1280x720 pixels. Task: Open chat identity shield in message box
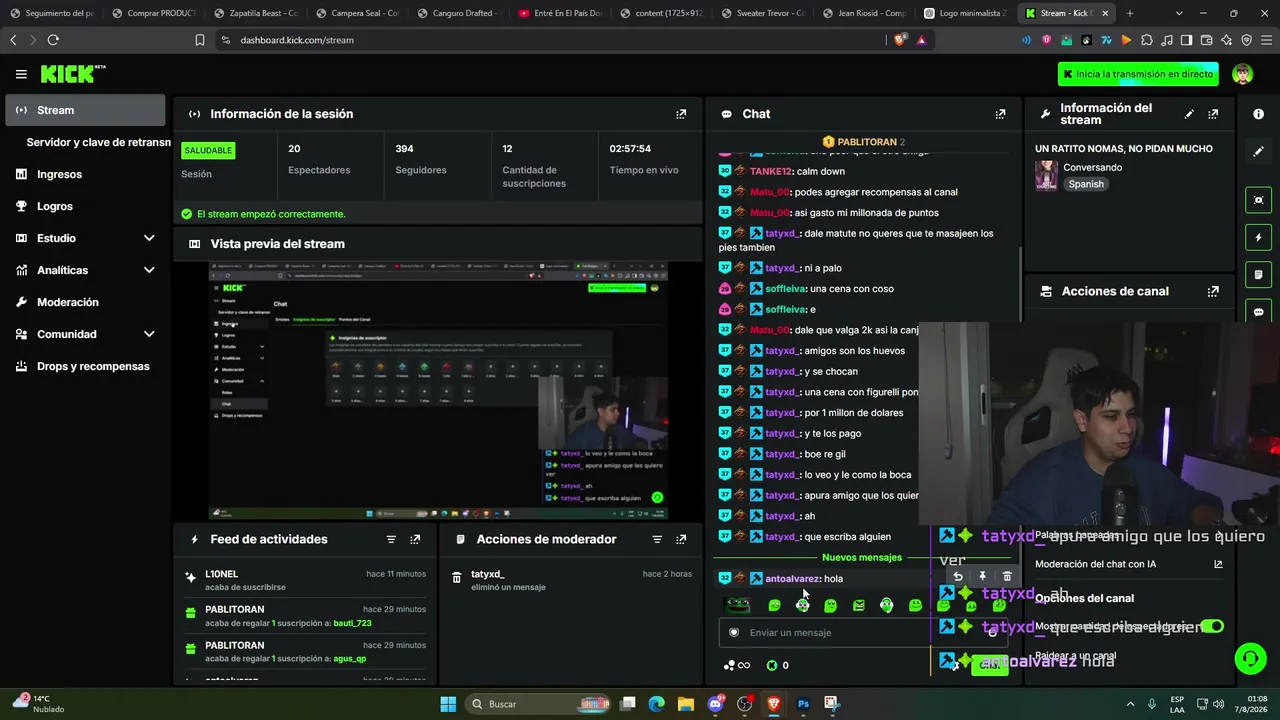click(734, 632)
